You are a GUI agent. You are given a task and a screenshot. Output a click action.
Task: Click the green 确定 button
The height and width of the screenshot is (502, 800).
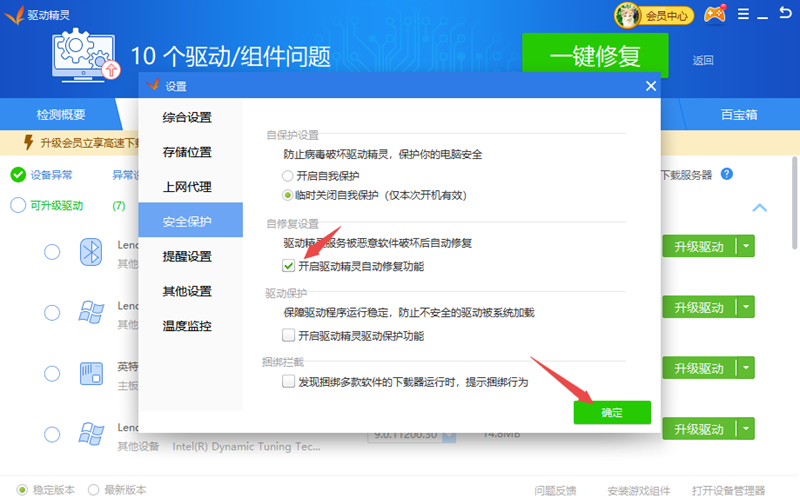[x=611, y=412]
